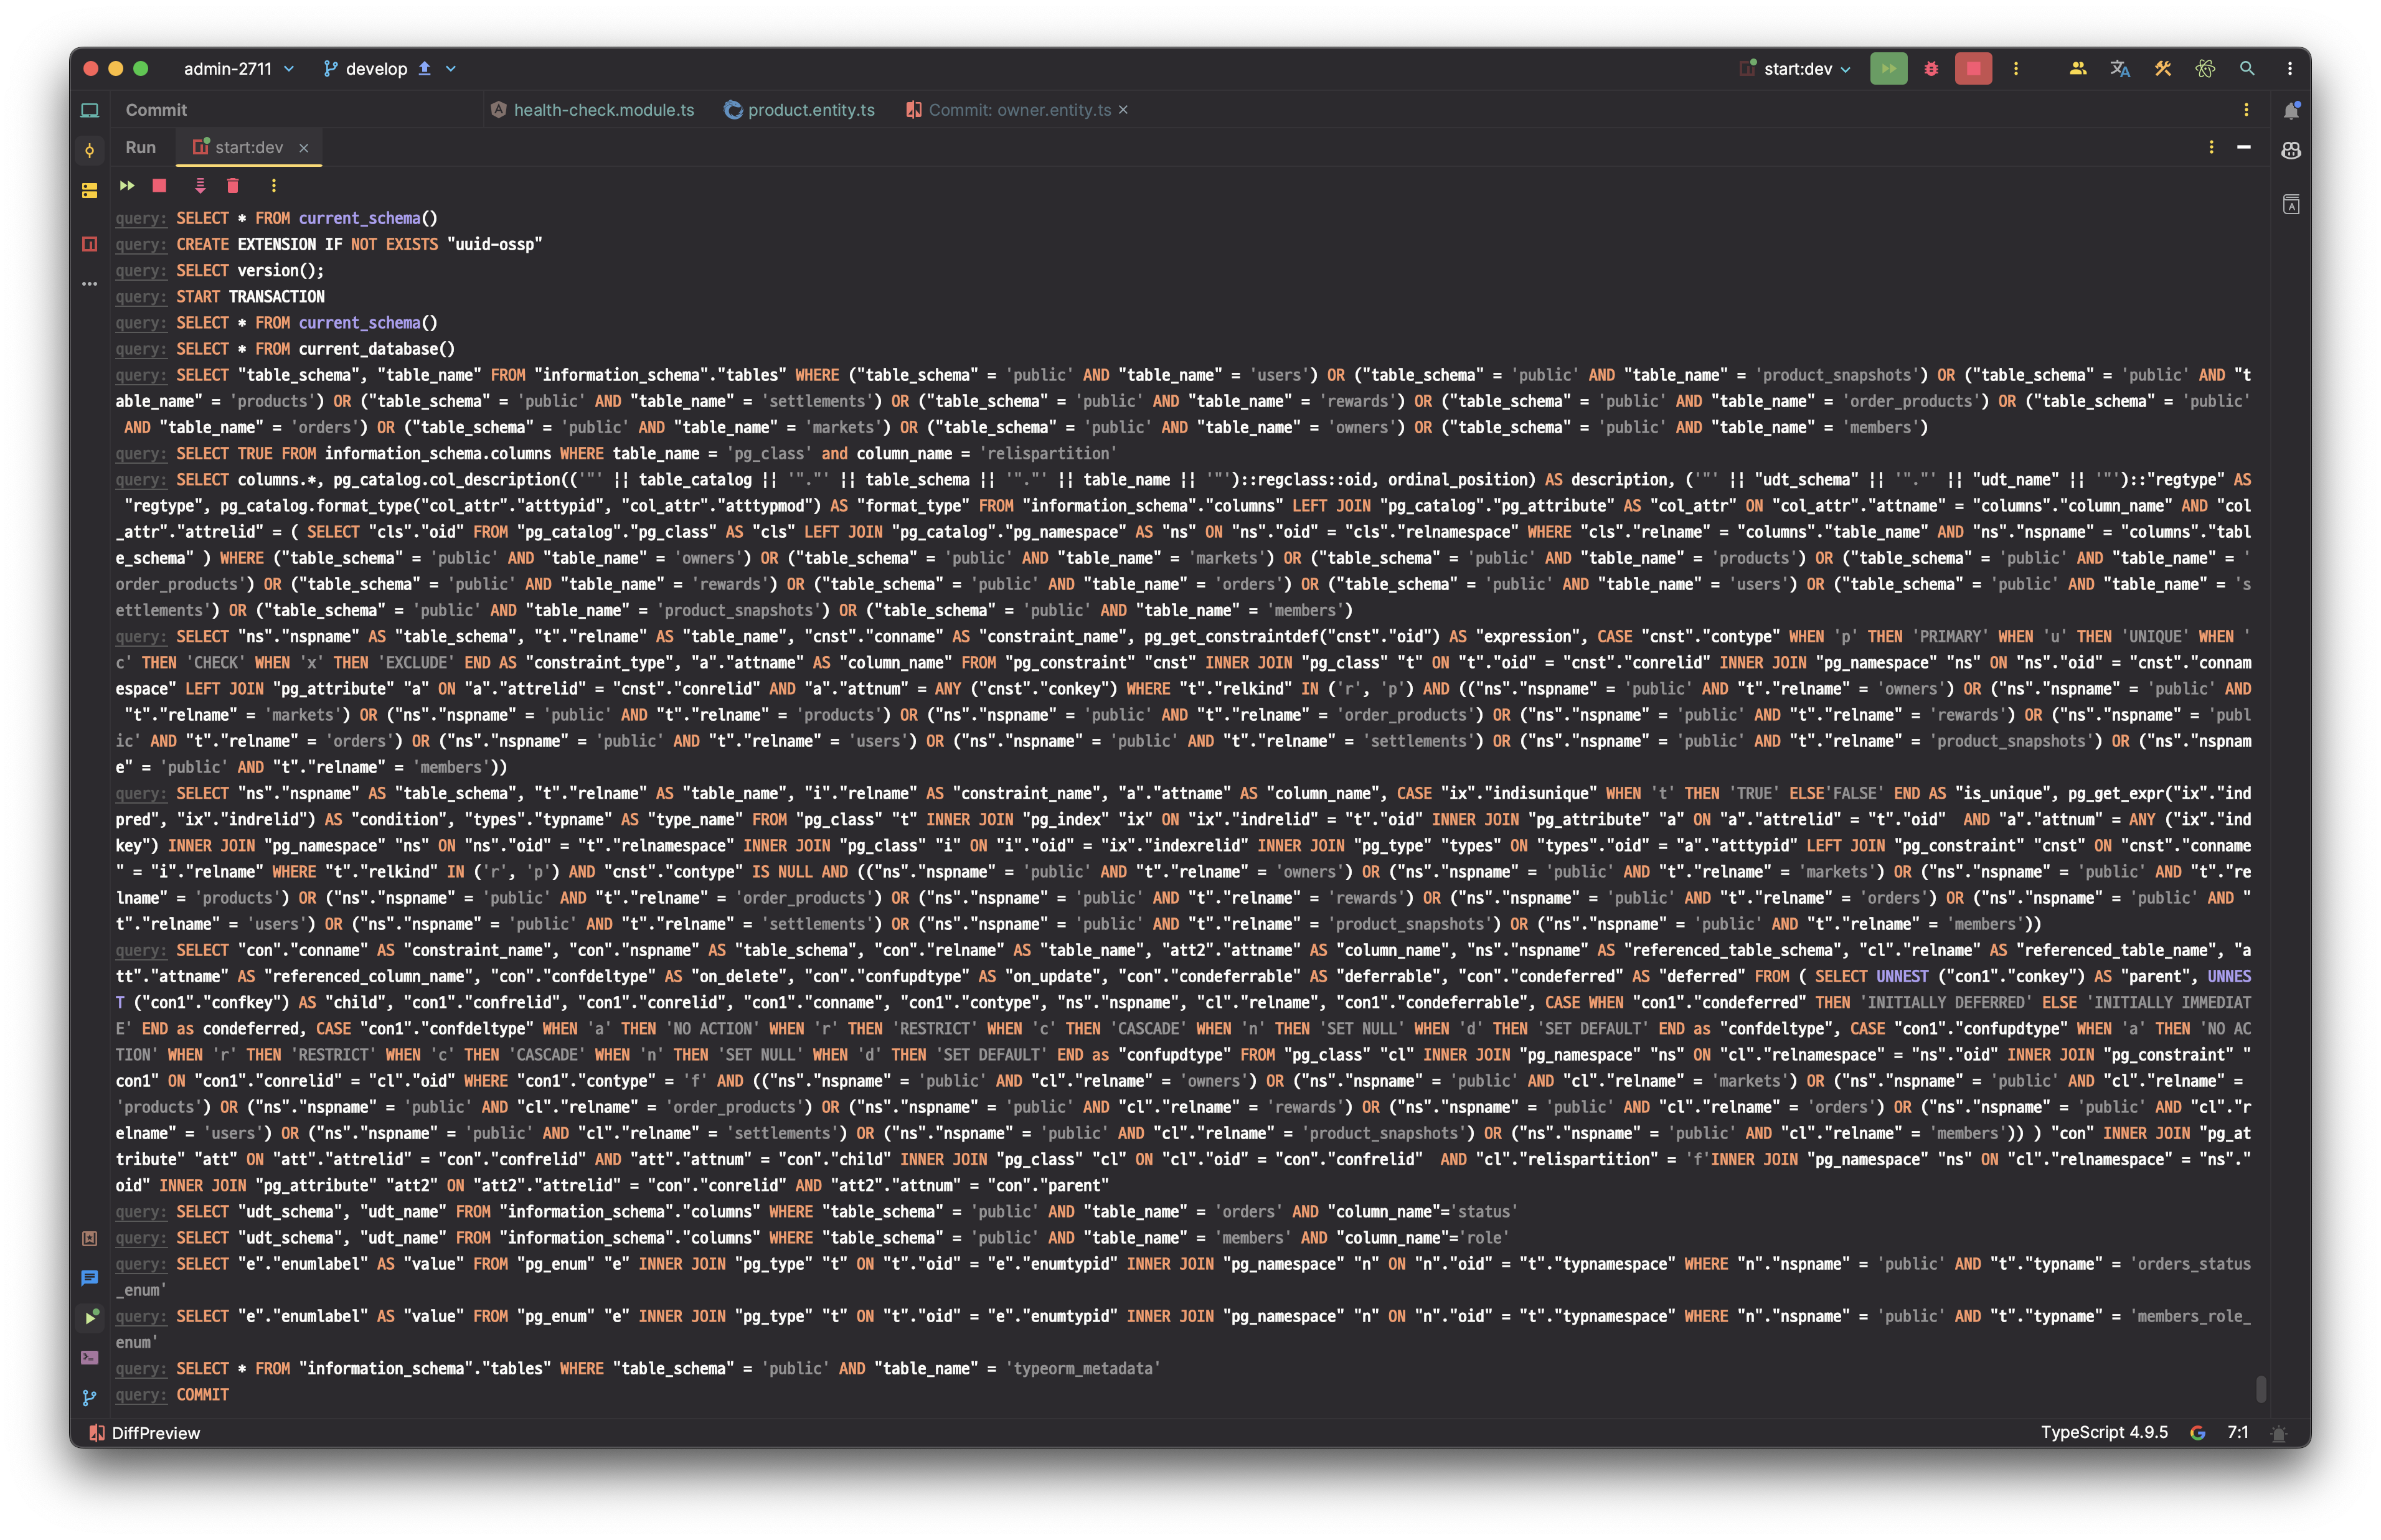Click the green Rerun start:dev button
The height and width of the screenshot is (1540, 2381).
1888,69
